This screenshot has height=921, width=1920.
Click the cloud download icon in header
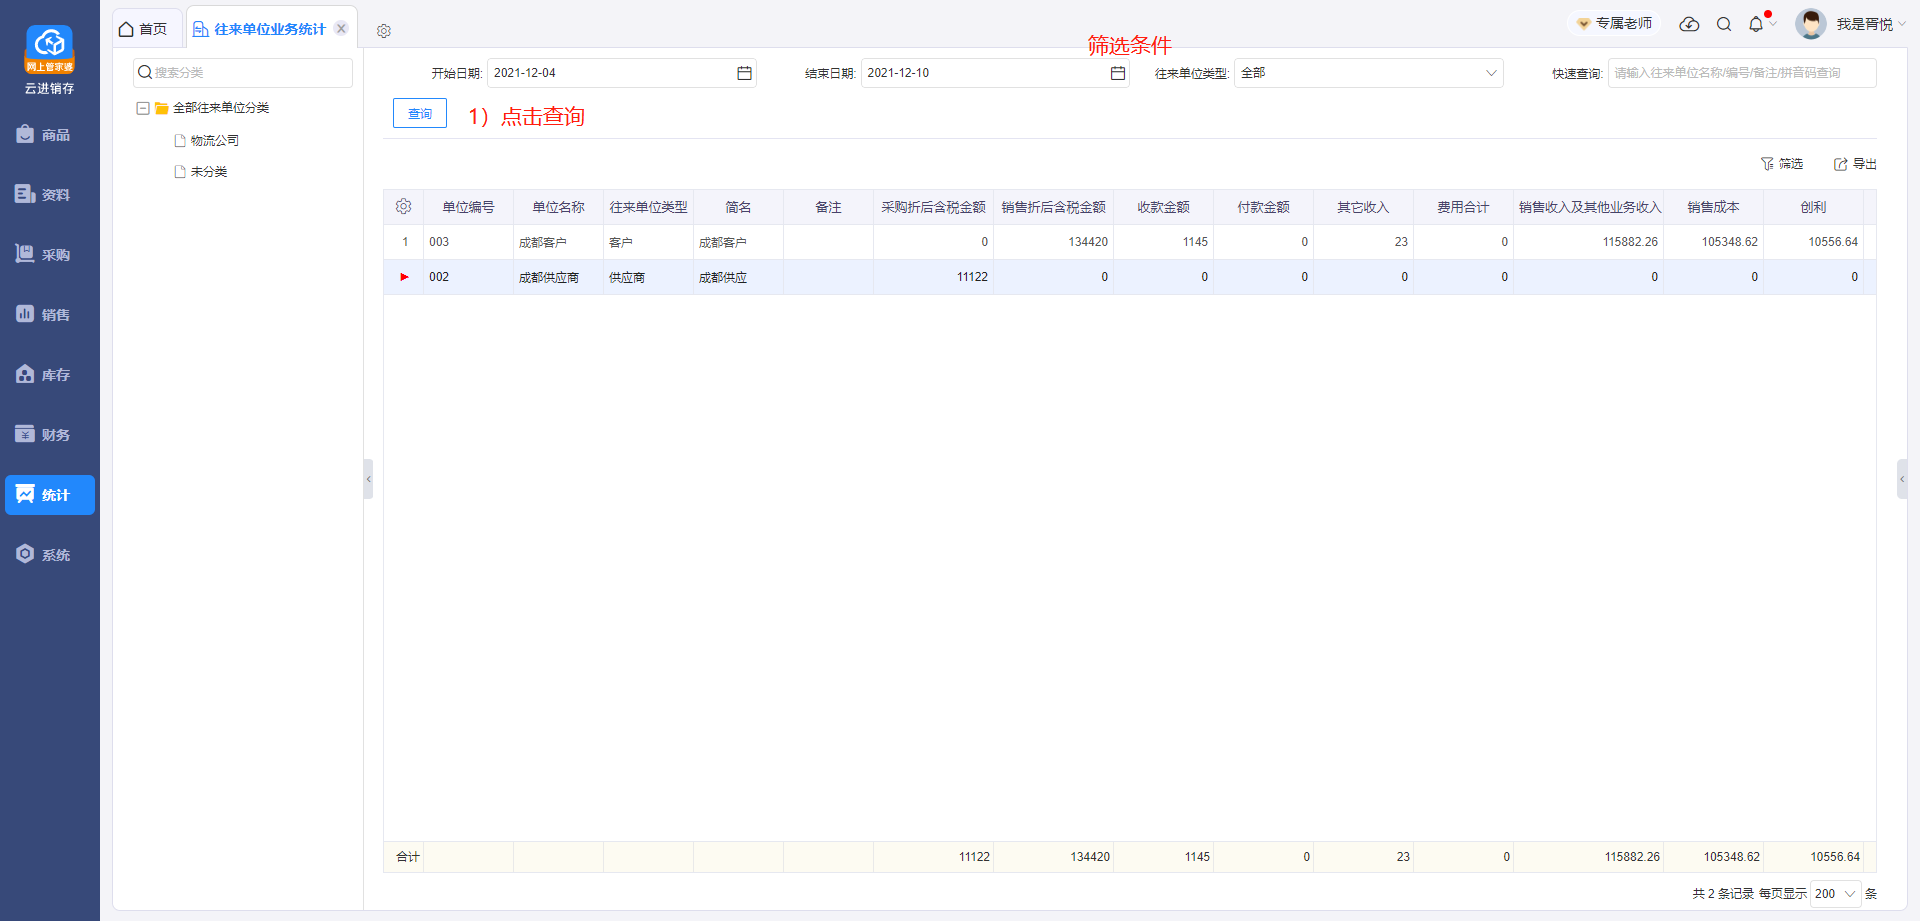click(1689, 24)
